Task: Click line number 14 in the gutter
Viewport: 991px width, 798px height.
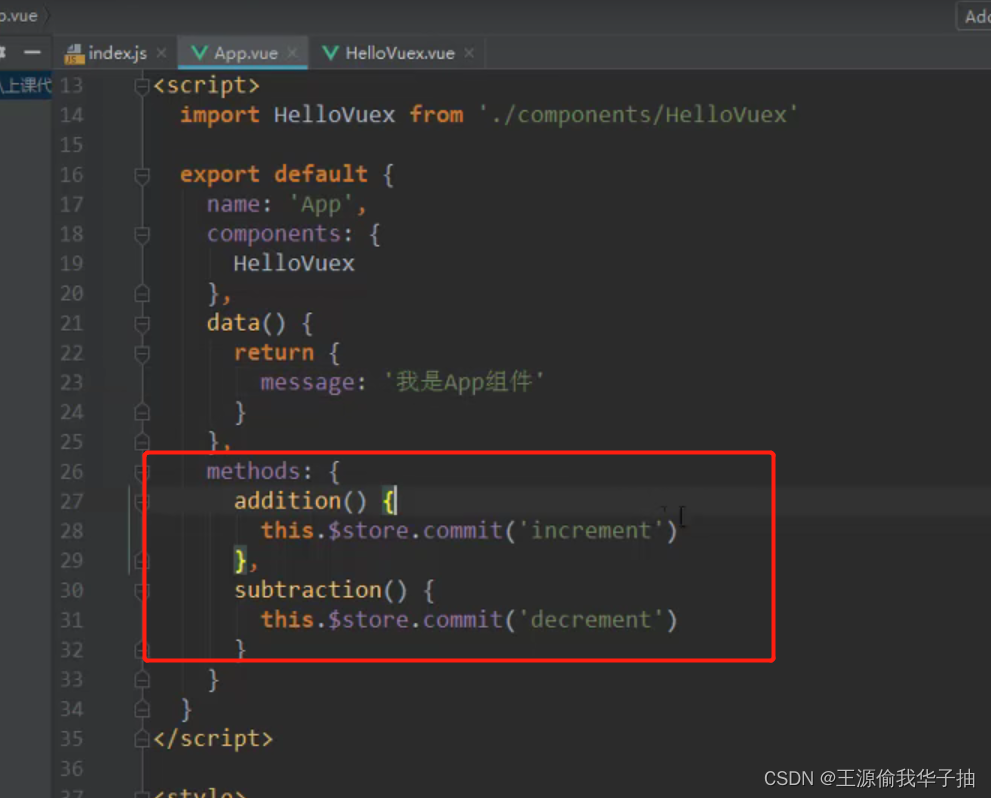Action: pyautogui.click(x=71, y=115)
